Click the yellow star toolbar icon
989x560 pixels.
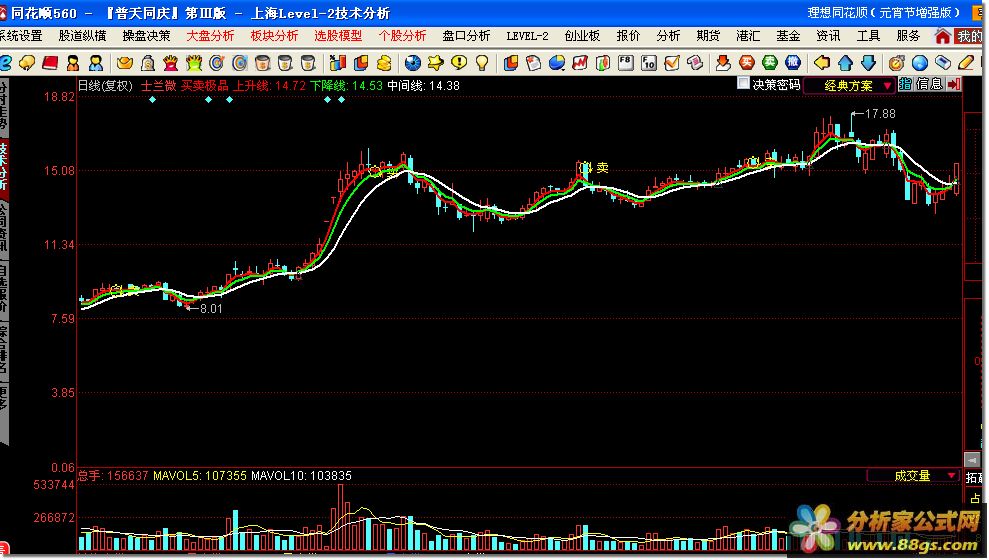[435, 62]
